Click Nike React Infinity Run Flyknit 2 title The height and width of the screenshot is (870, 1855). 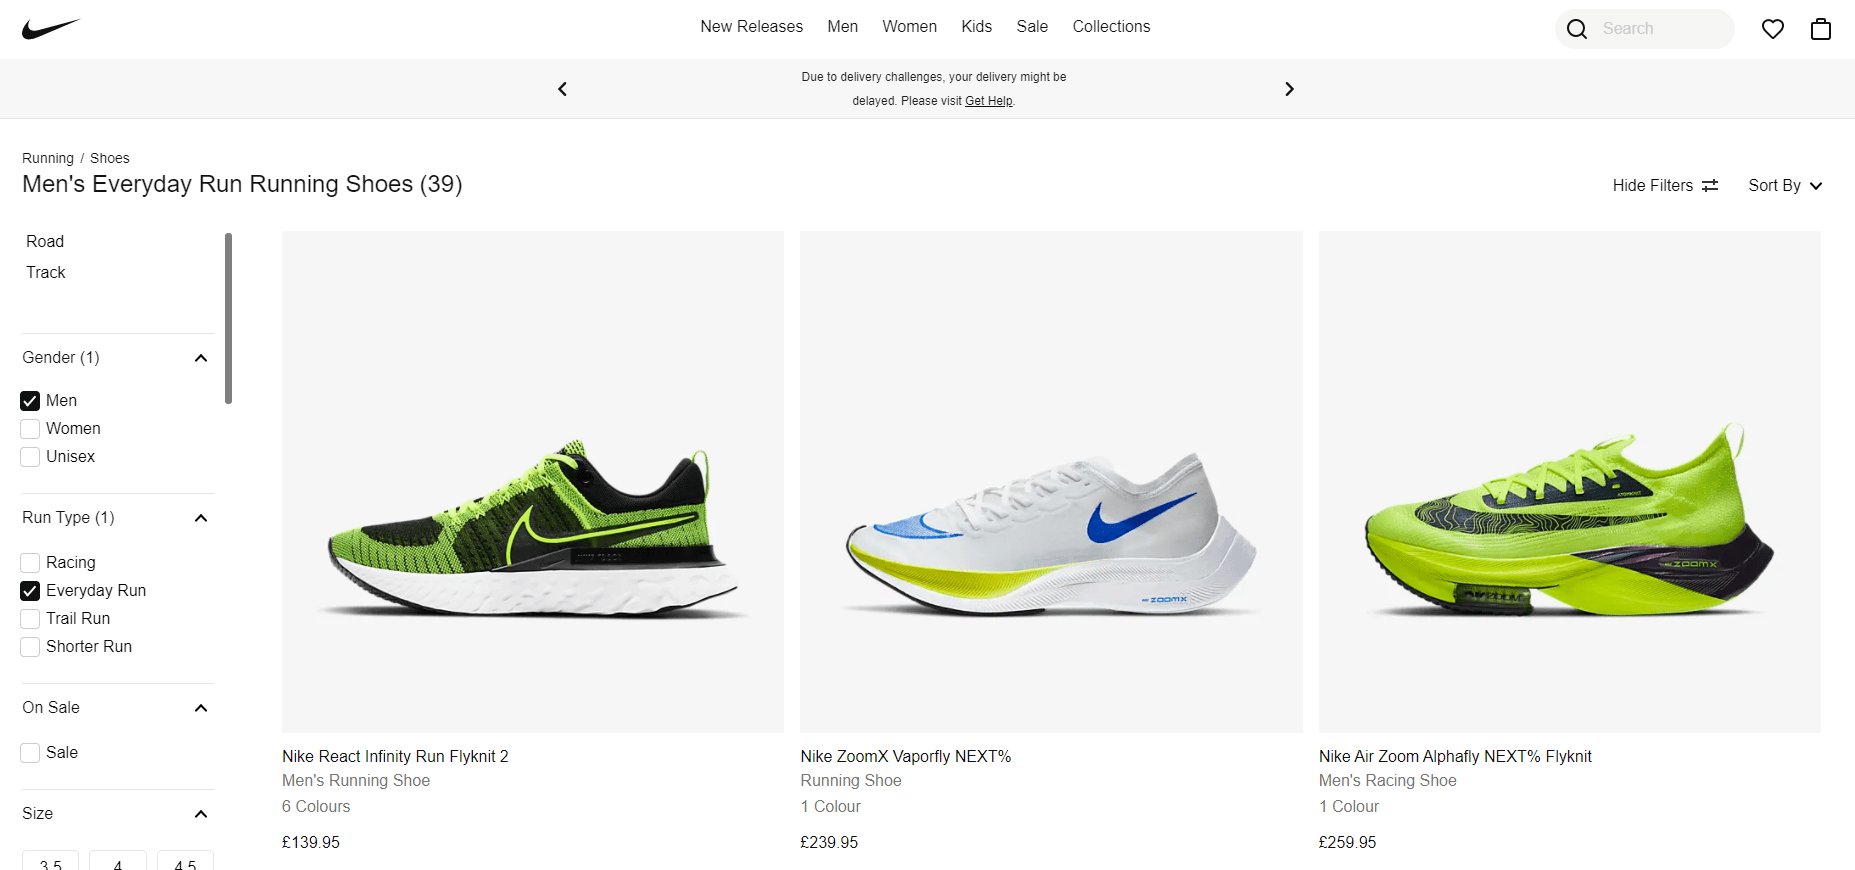click(x=395, y=756)
